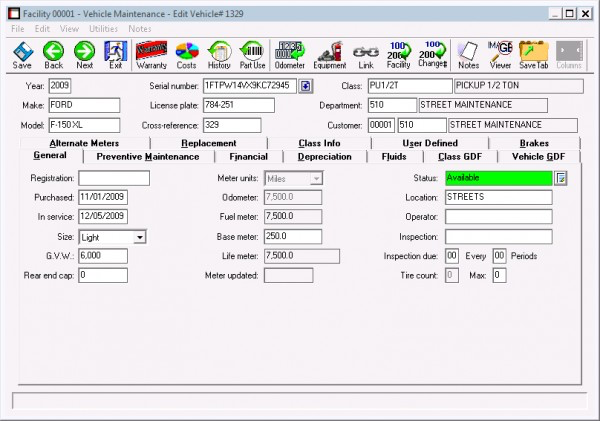Click the Link chain icon
This screenshot has width=600, height=421.
point(366,55)
